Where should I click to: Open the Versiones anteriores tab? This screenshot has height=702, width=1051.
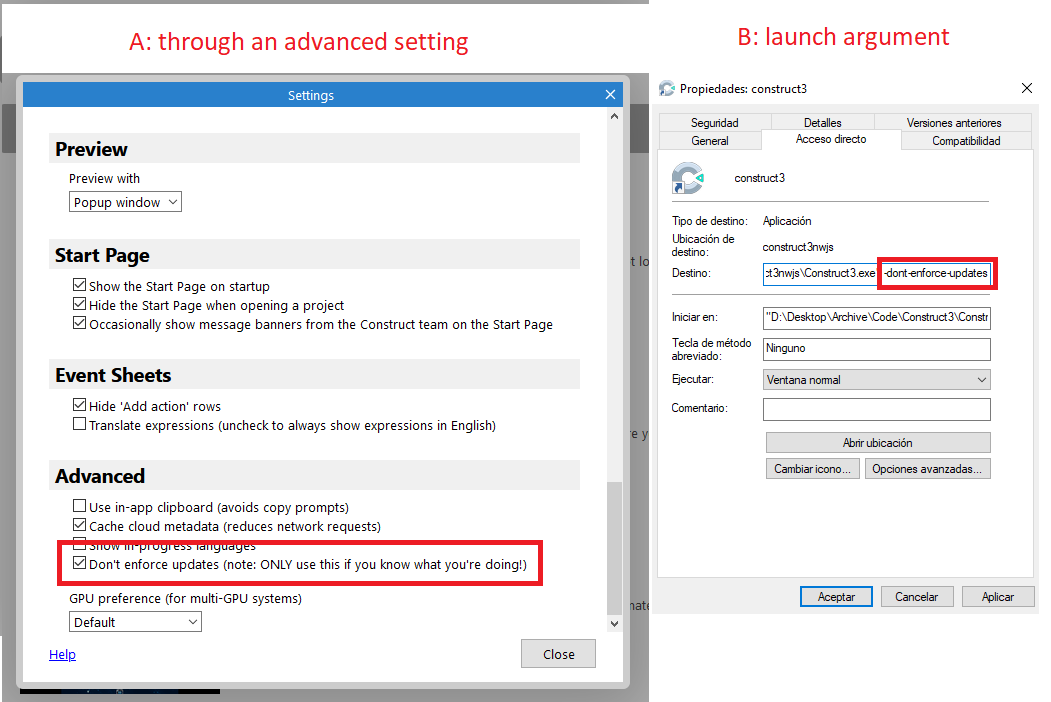tap(953, 122)
